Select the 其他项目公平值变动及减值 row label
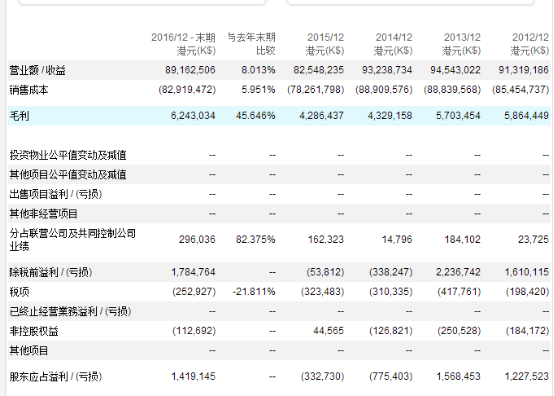 (68, 175)
